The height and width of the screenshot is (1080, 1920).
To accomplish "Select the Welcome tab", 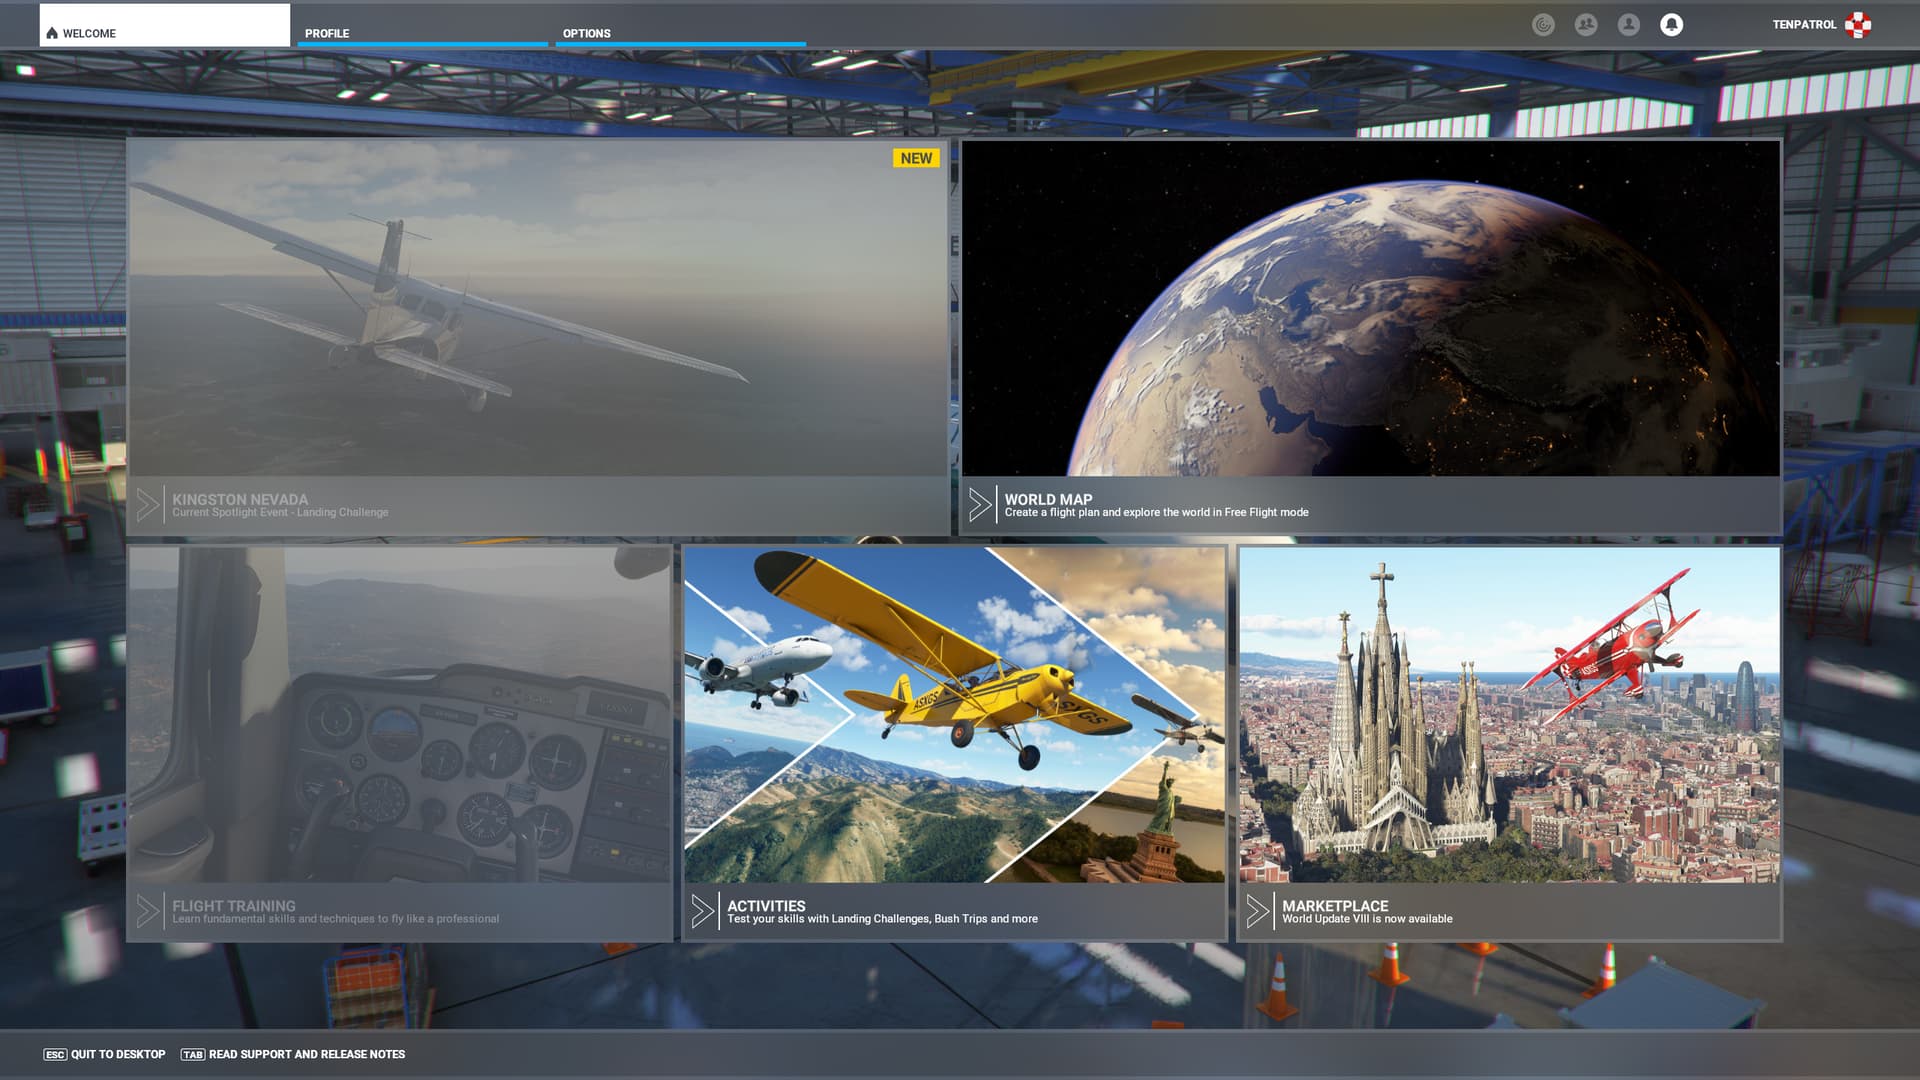I will point(165,27).
